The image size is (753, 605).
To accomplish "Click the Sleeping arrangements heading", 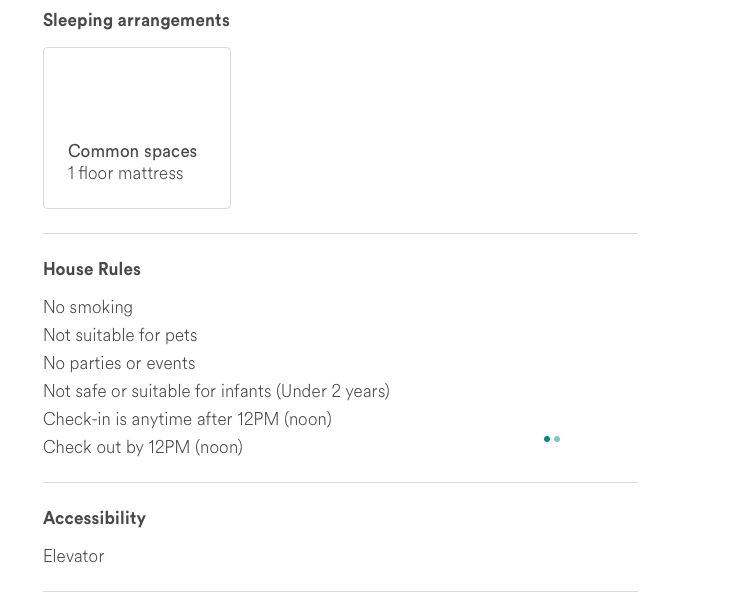I will point(136,21).
